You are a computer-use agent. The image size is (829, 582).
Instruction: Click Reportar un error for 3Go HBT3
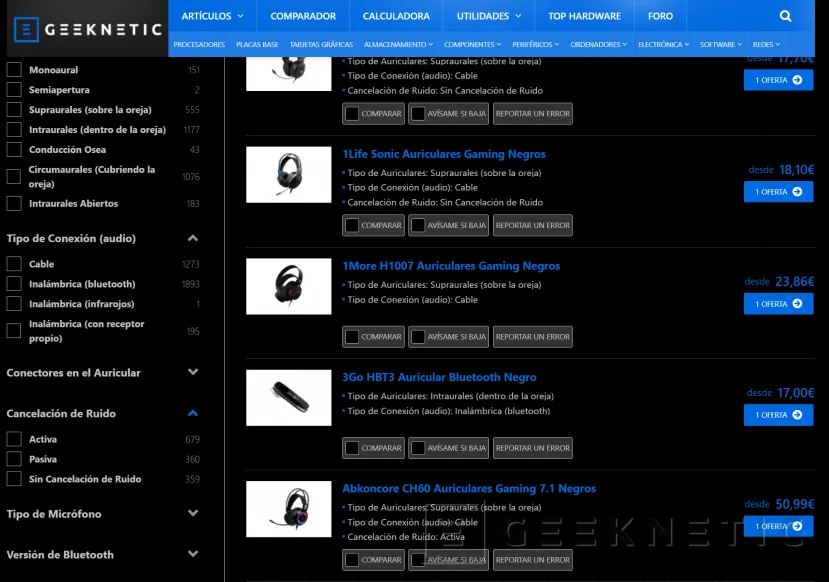click(532, 448)
